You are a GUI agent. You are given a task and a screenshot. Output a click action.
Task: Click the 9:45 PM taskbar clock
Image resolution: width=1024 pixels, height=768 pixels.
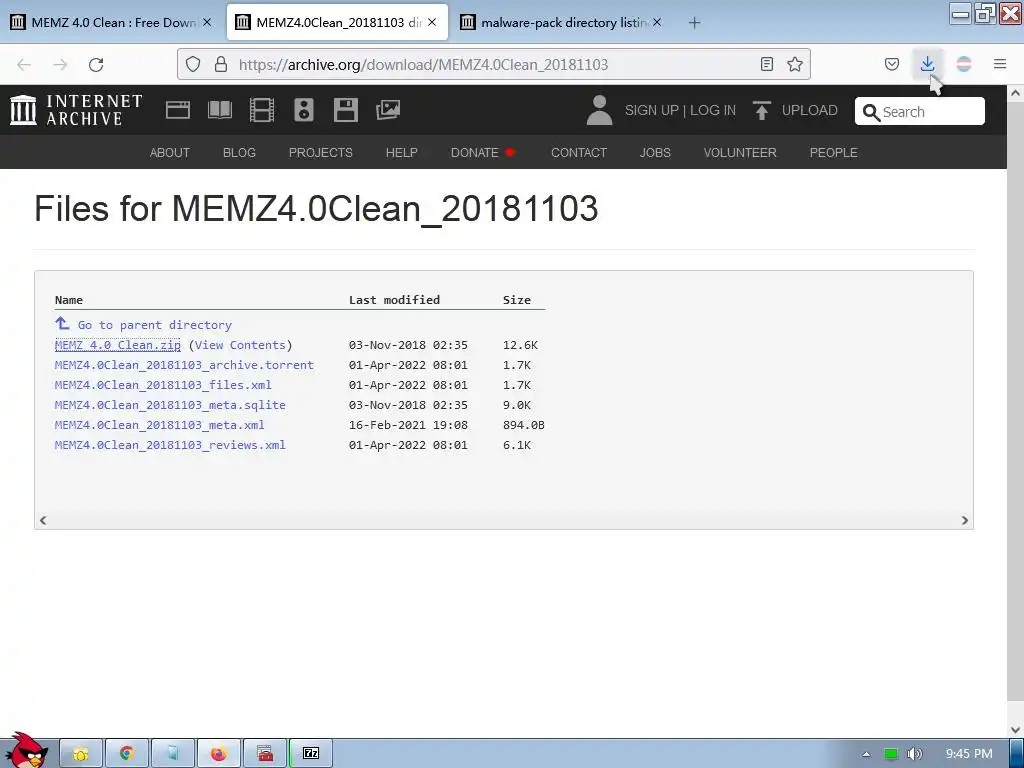969,754
